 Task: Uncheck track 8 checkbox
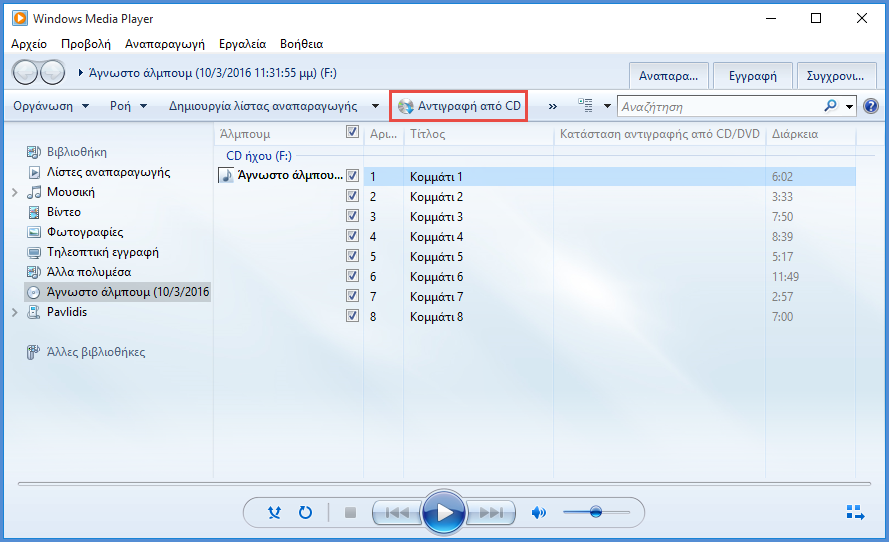(352, 316)
